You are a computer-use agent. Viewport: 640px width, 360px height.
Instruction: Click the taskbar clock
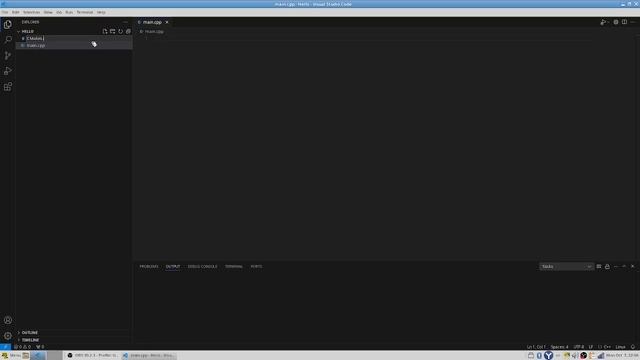tap(622, 356)
